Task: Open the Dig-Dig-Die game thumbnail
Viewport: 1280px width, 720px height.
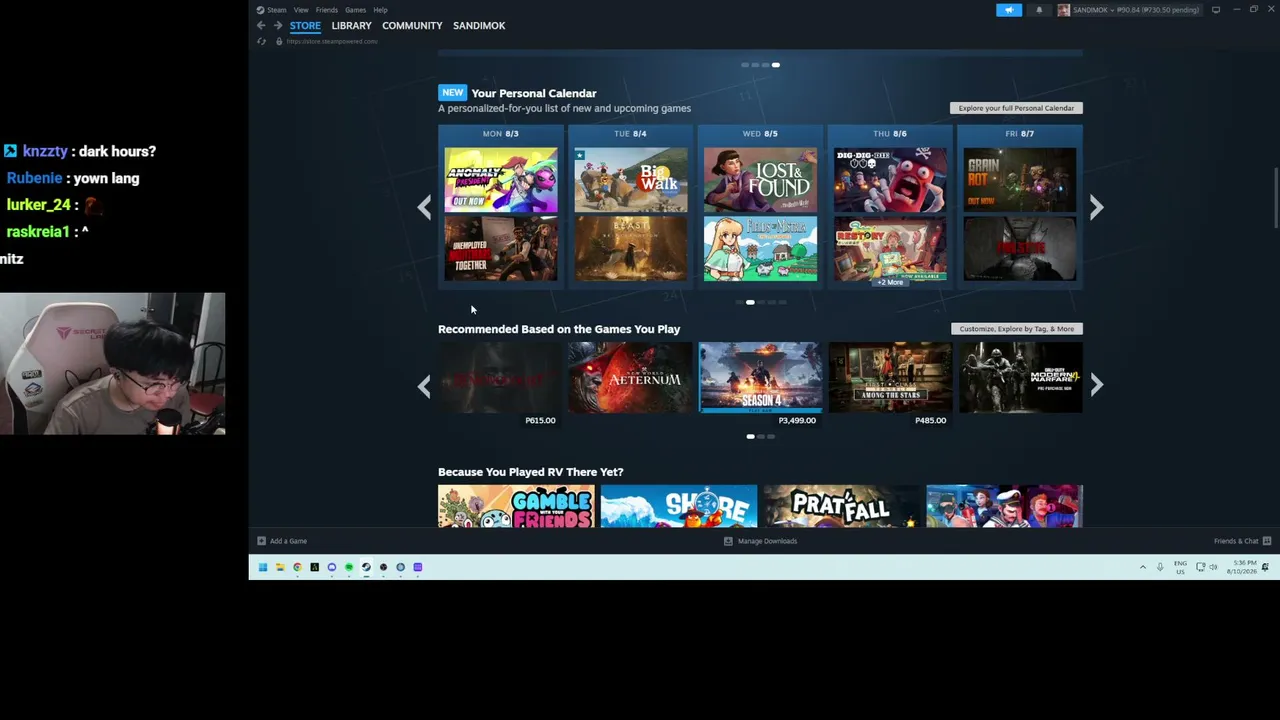Action: (890, 180)
